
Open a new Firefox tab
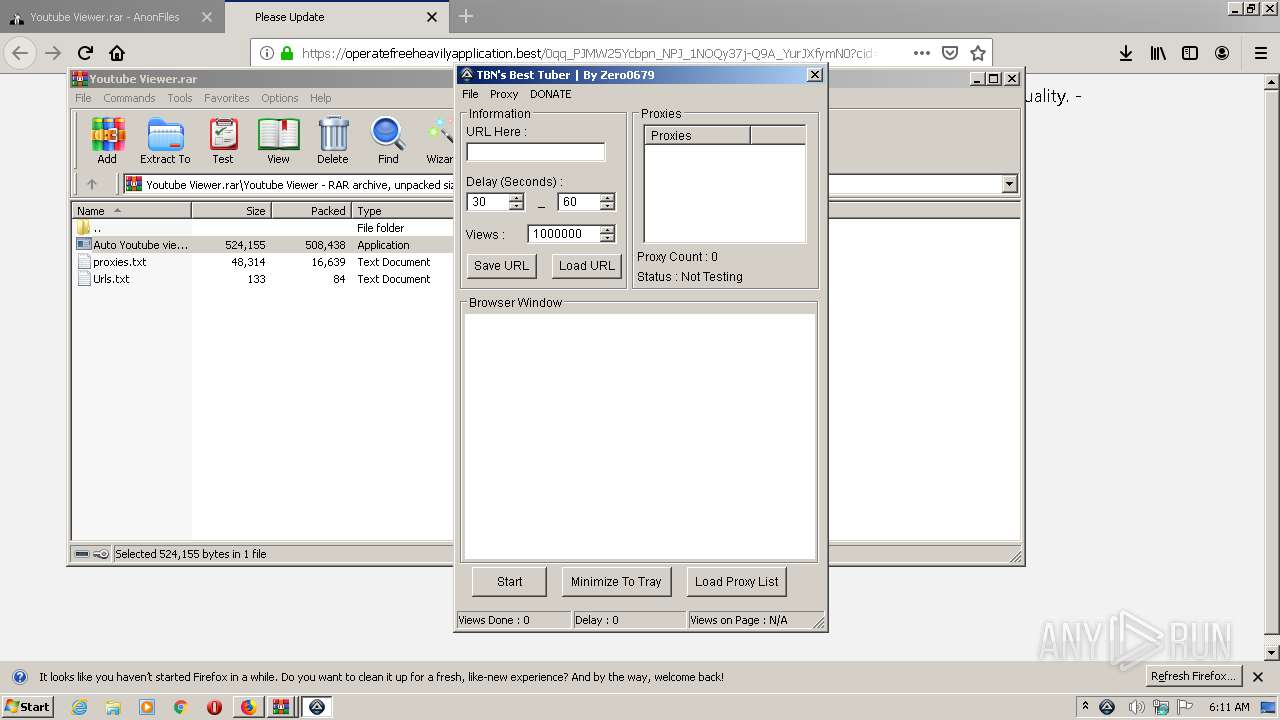click(466, 16)
